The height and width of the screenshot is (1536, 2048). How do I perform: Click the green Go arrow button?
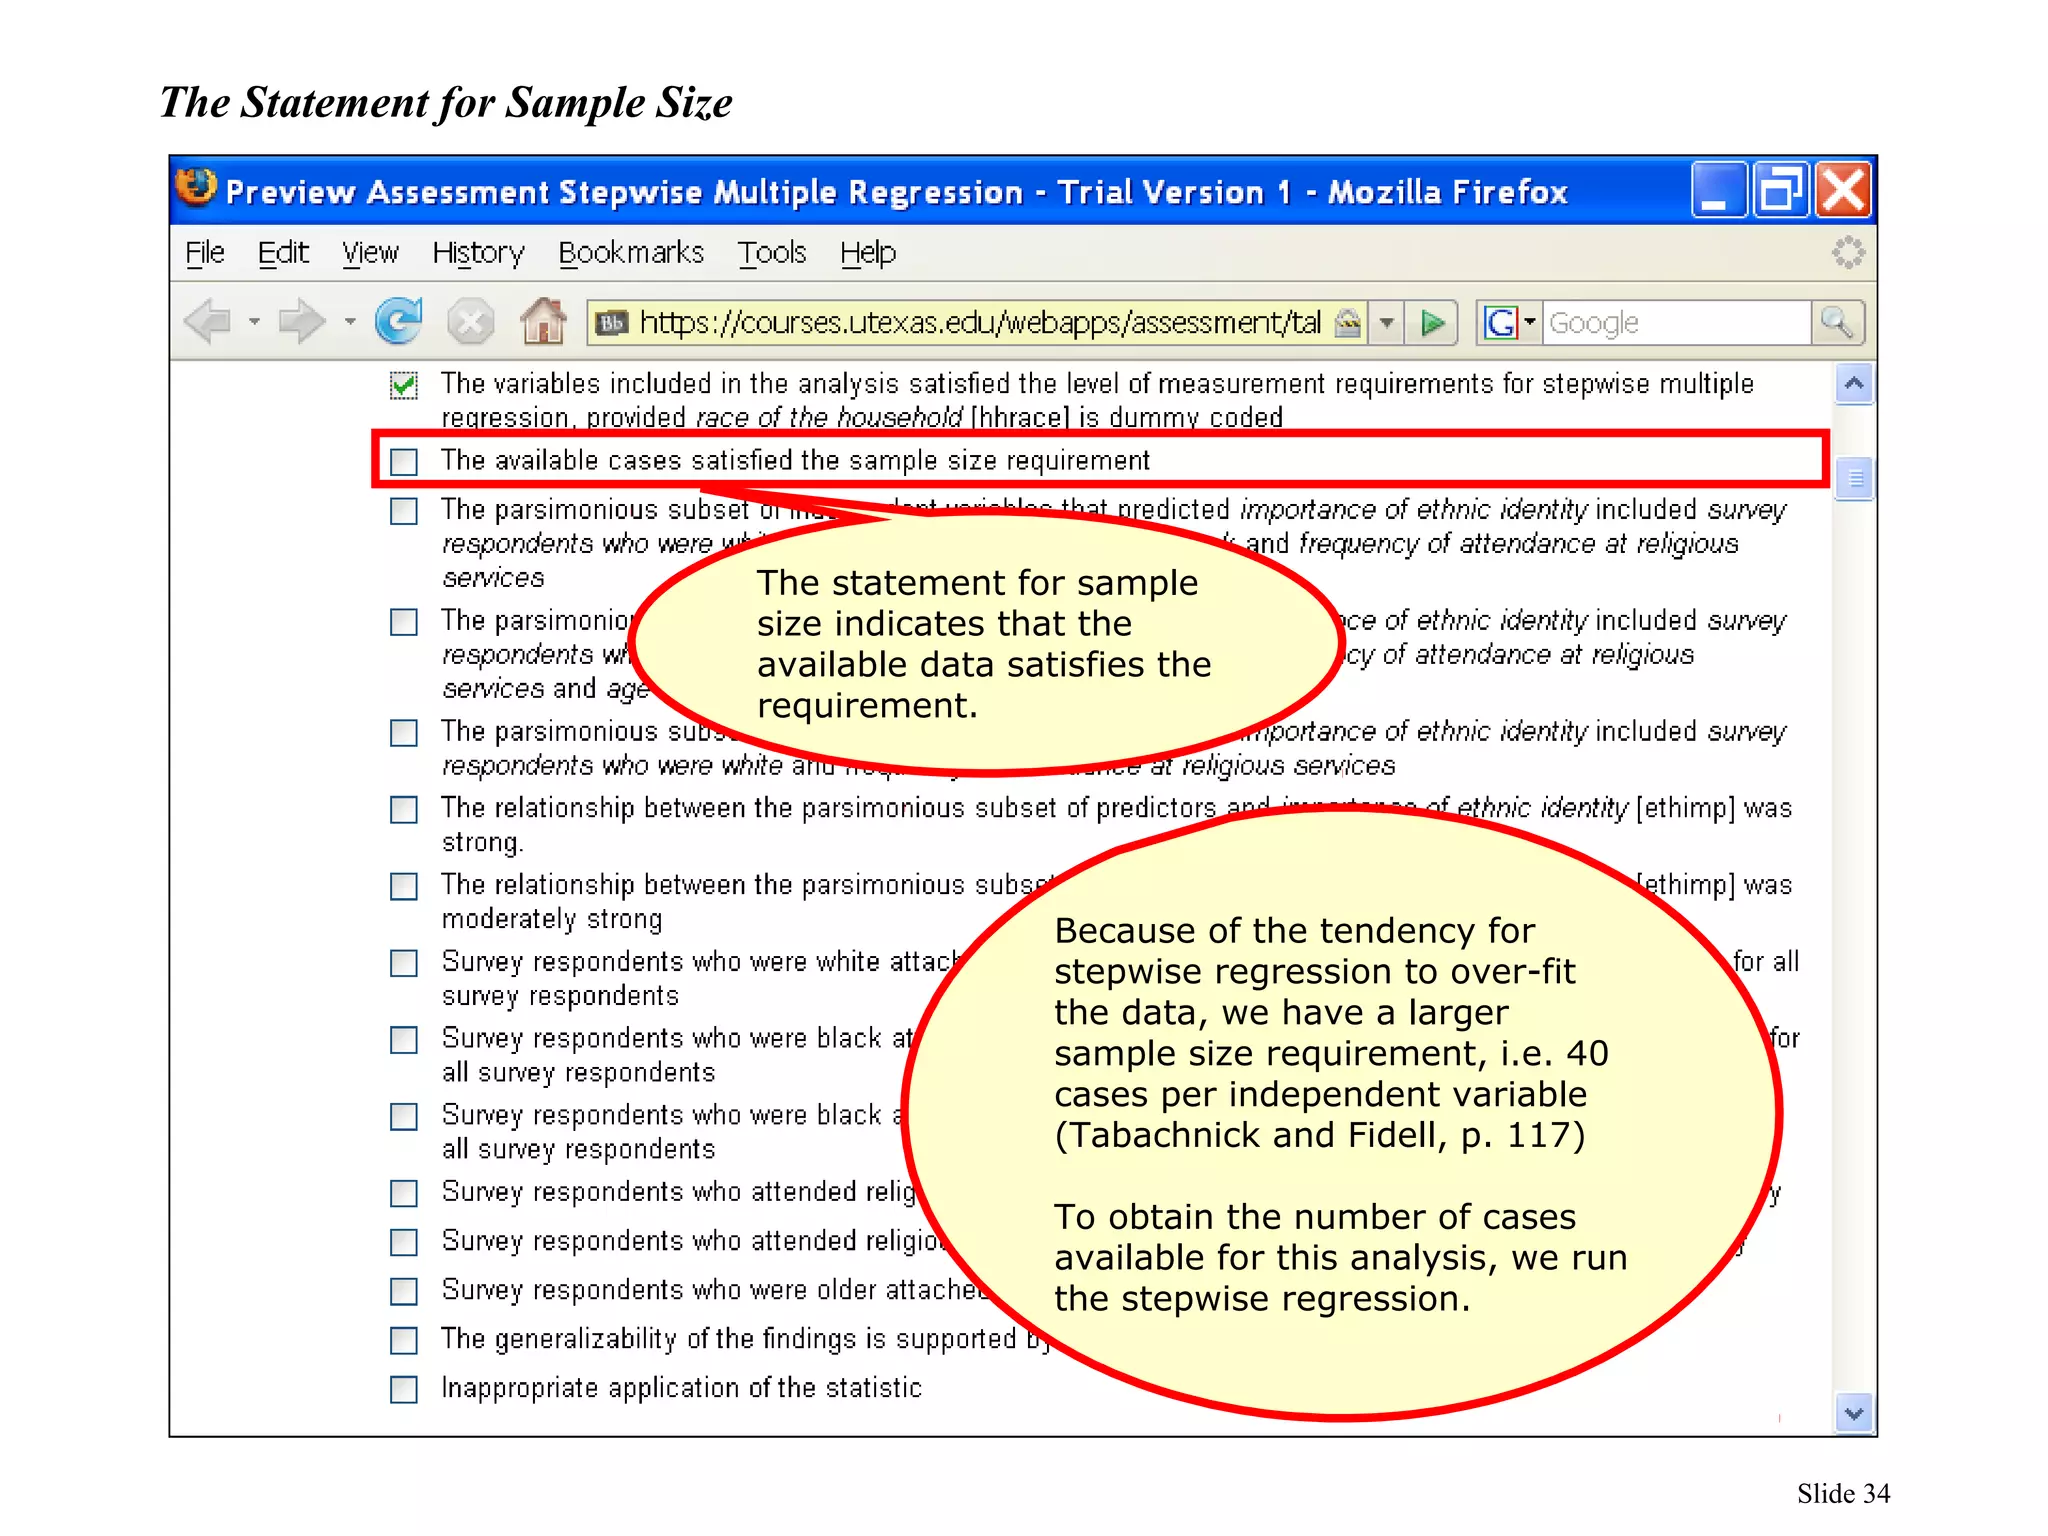point(1432,323)
